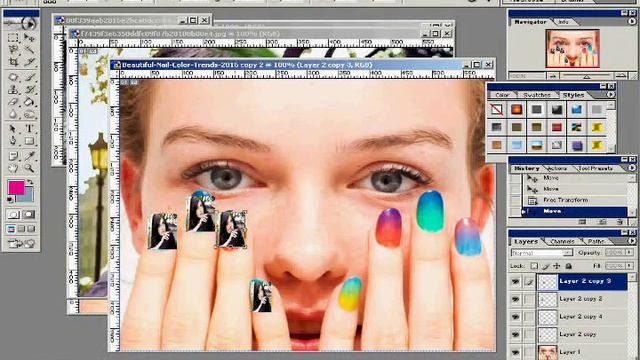Select Layer 2 copy 4

[582, 317]
